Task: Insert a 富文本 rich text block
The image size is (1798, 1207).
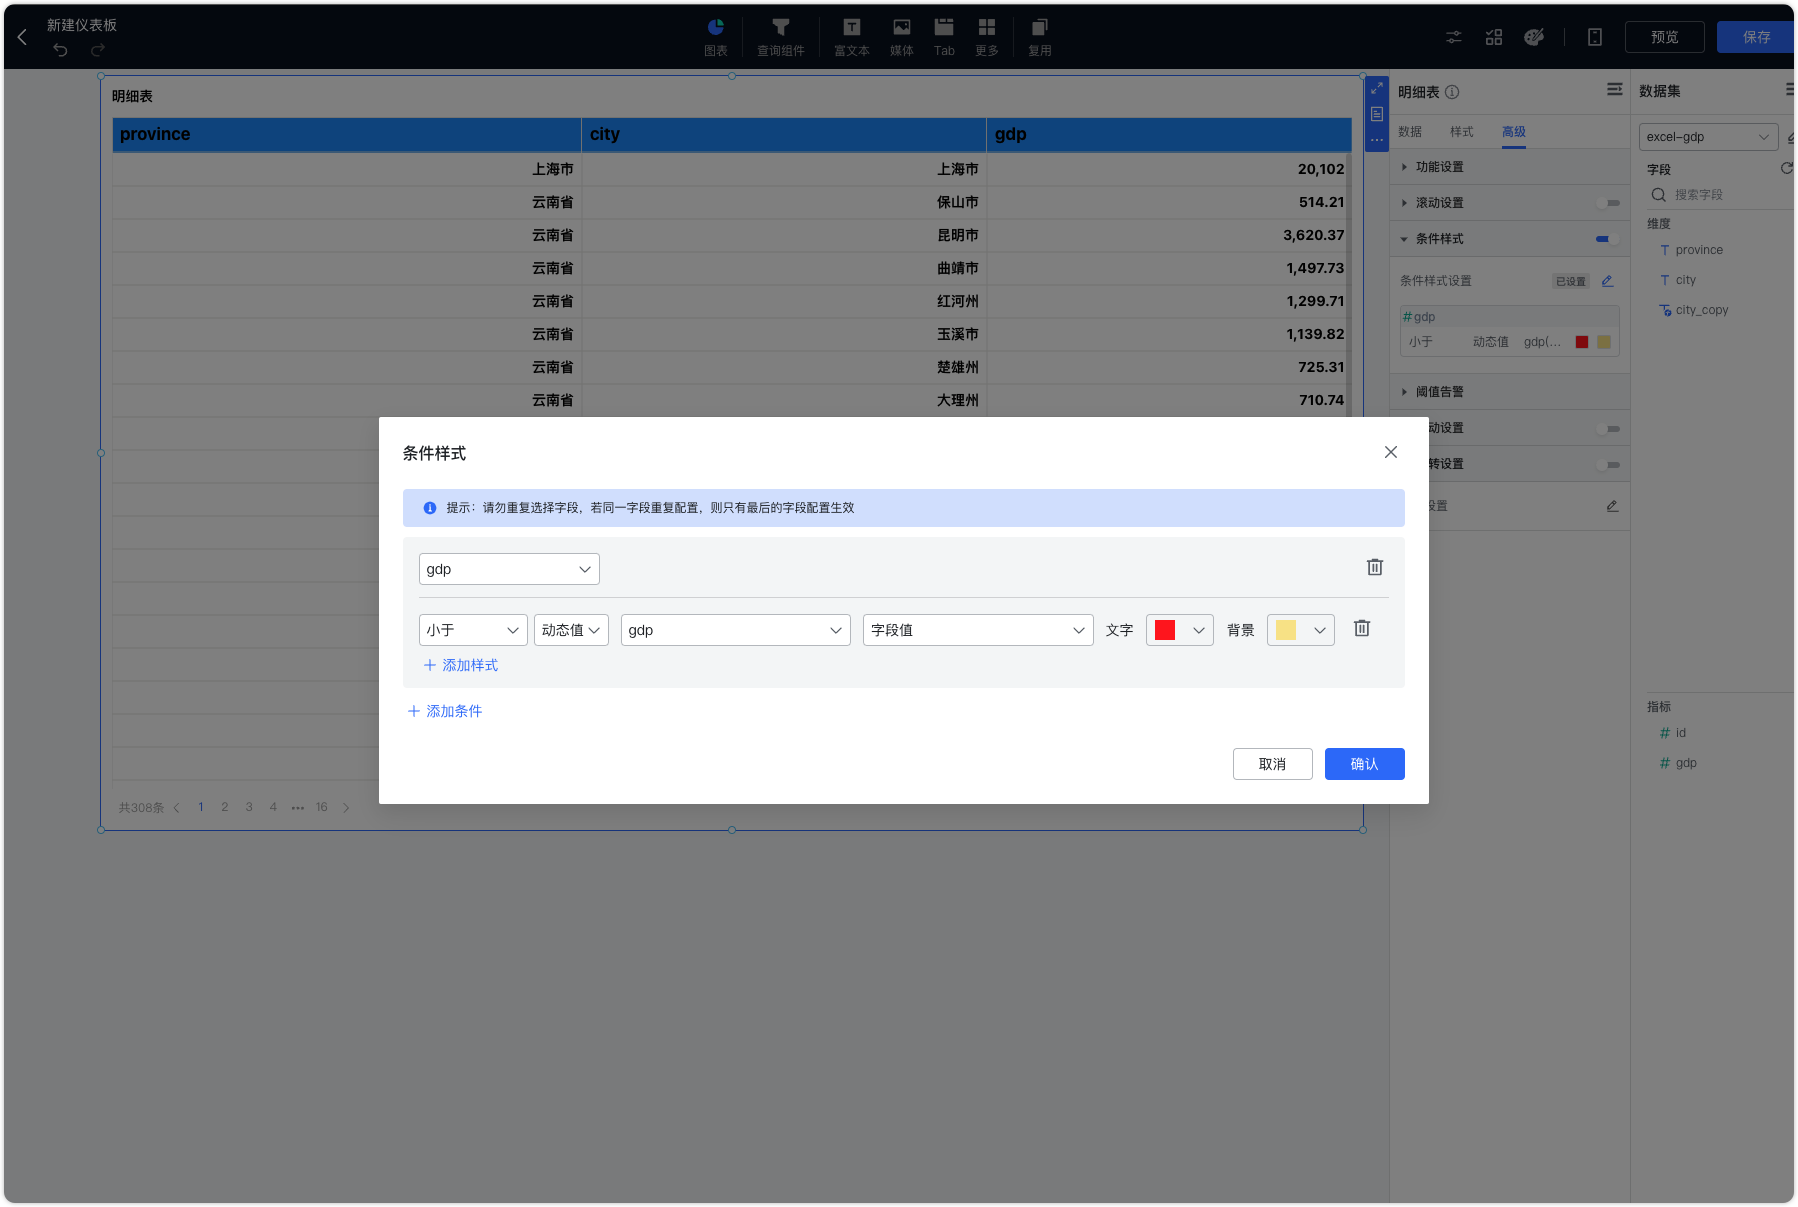Action: tap(852, 37)
